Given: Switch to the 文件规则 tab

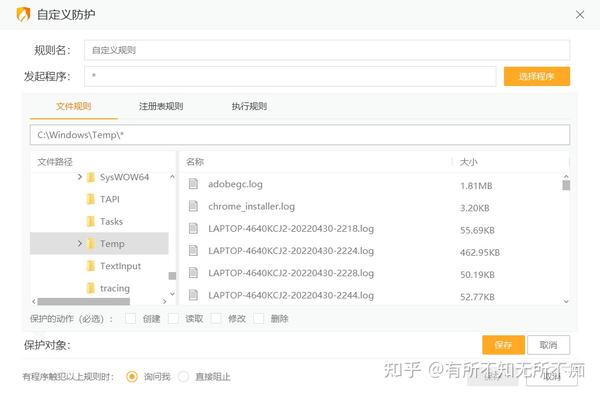Looking at the screenshot, I should tap(73, 106).
